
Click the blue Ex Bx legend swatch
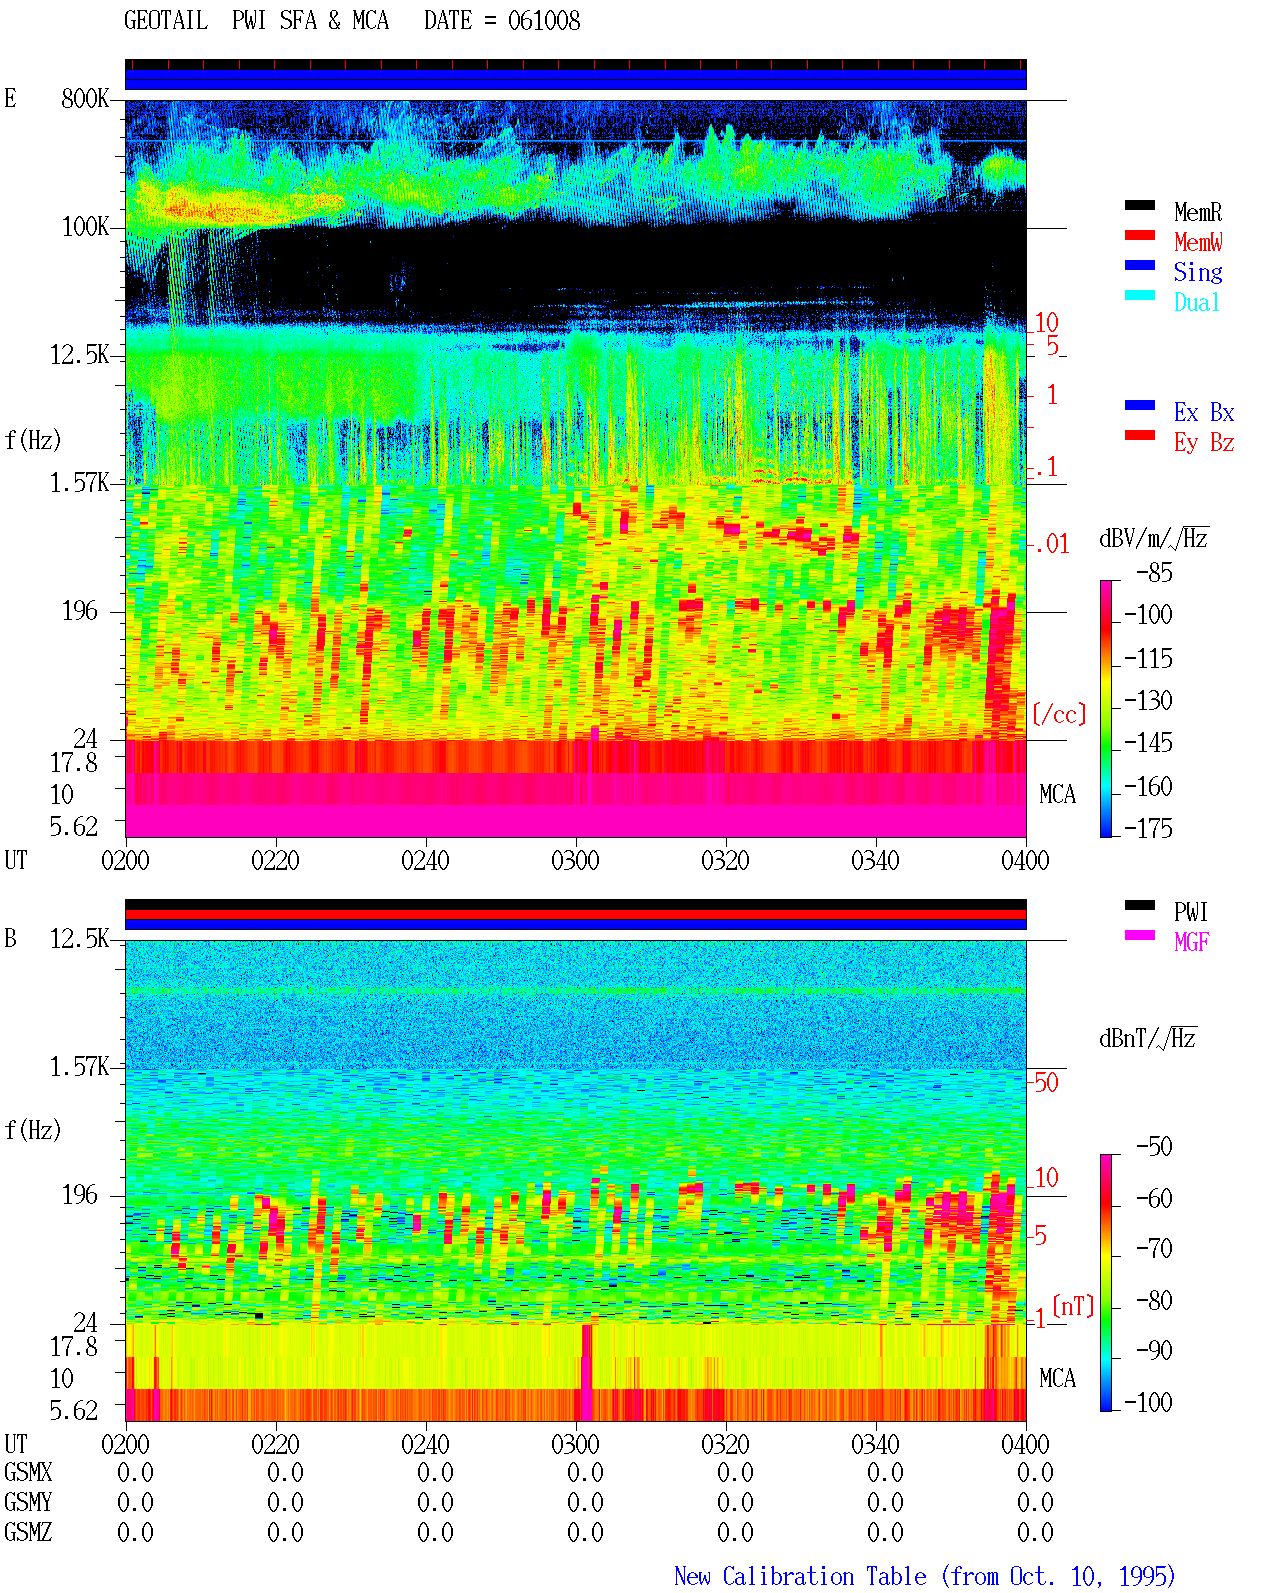[x=1140, y=405]
